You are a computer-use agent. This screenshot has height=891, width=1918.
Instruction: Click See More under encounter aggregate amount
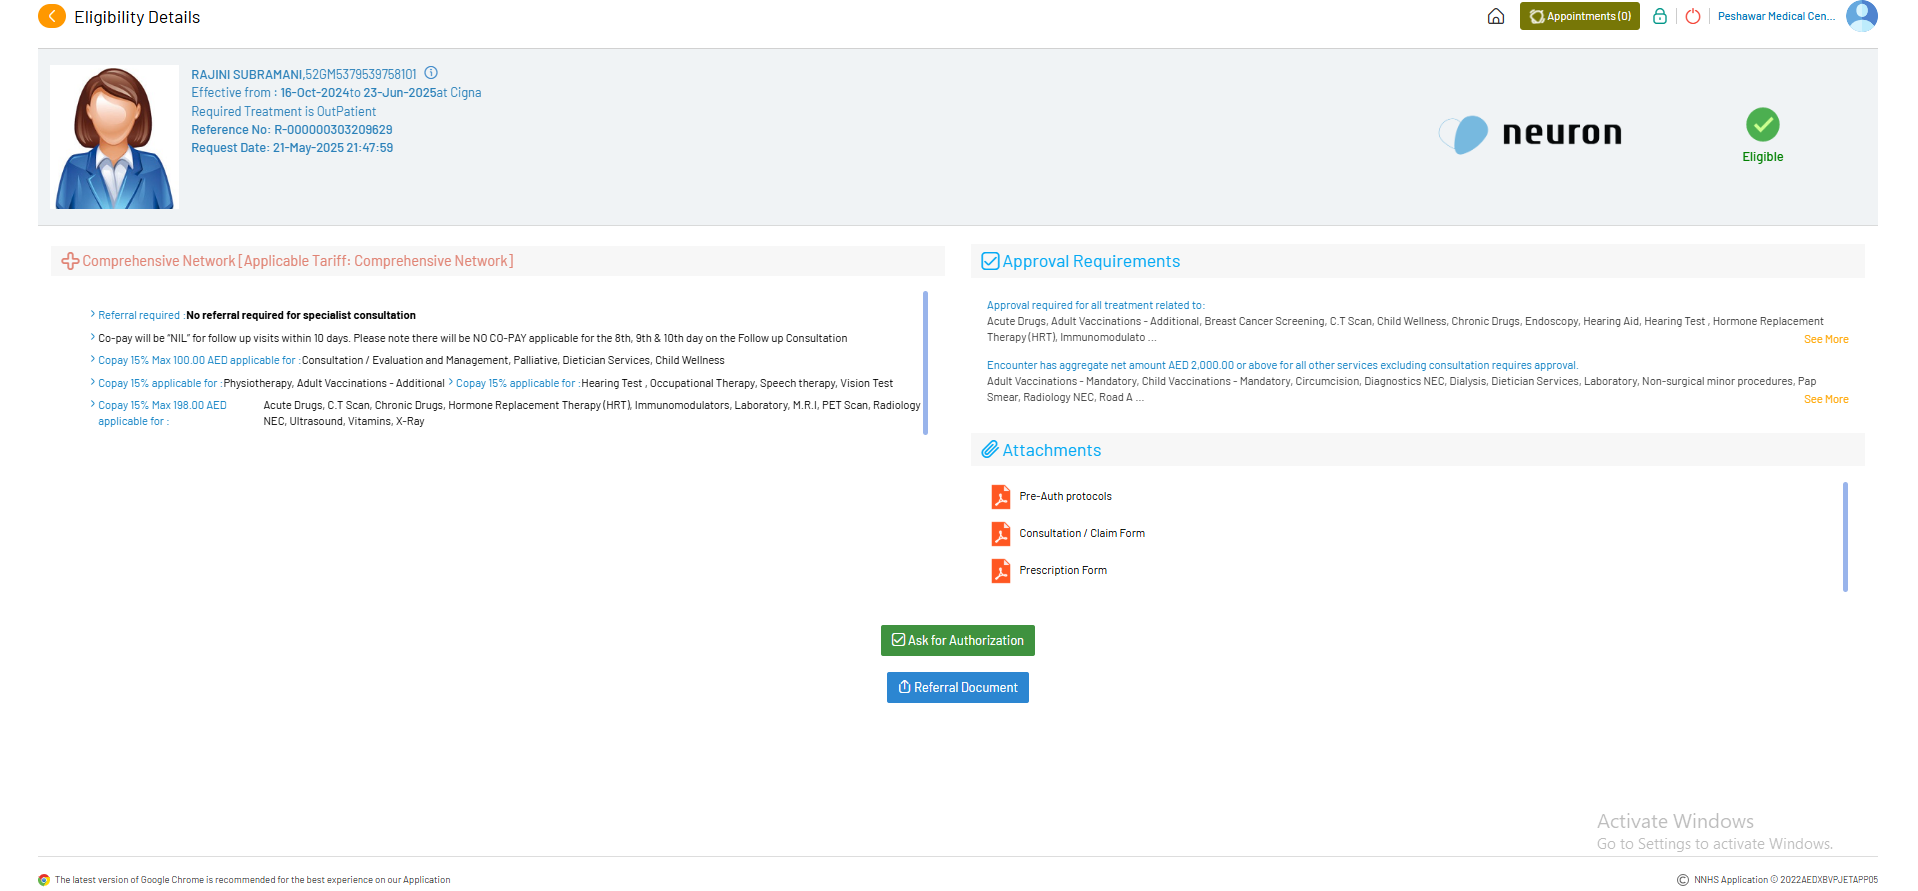[1826, 400]
